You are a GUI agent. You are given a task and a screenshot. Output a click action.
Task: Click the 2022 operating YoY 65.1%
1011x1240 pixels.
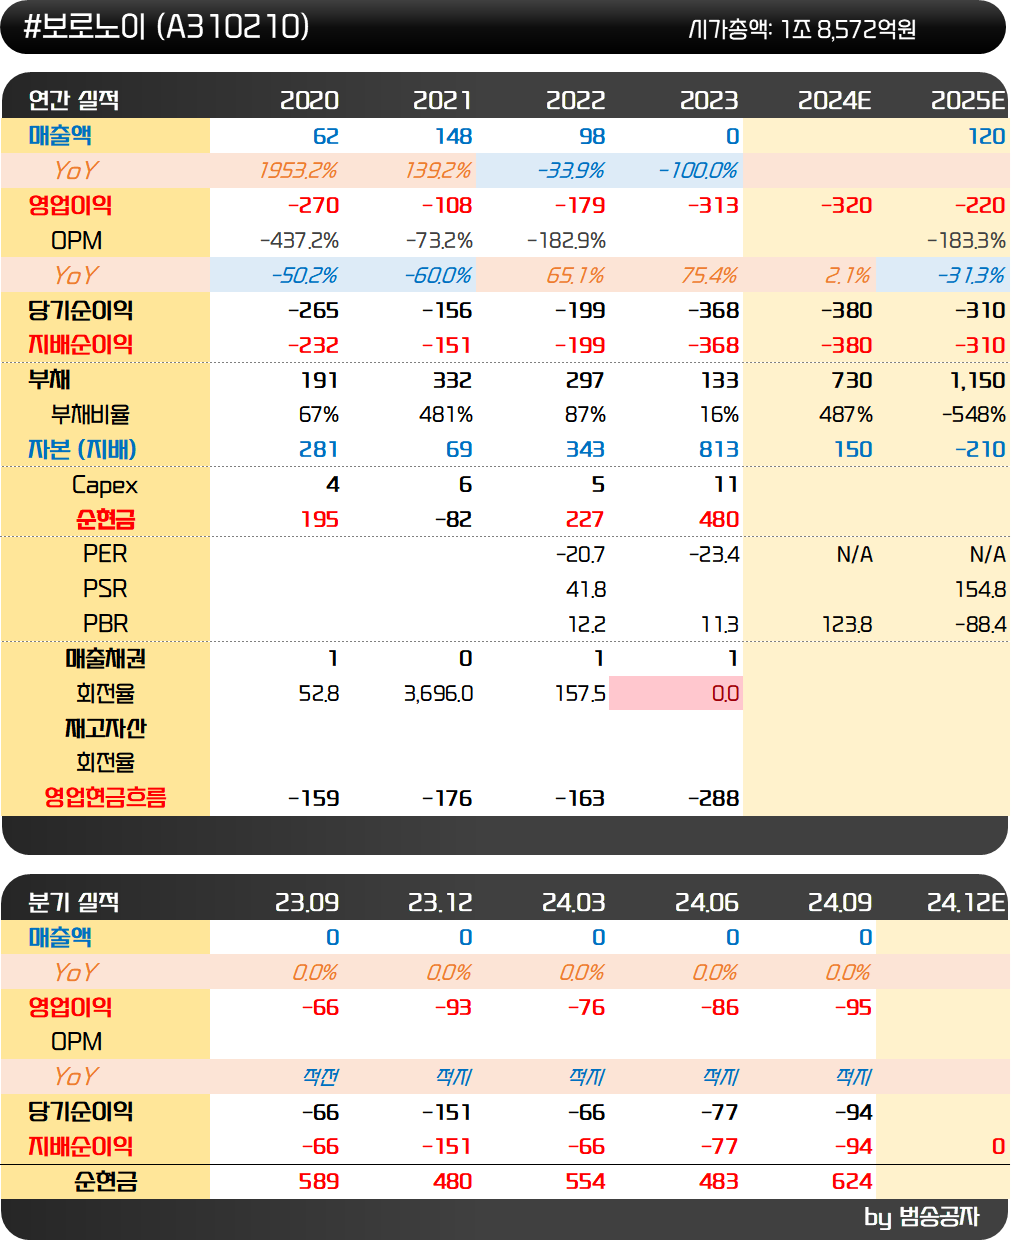pos(576,275)
